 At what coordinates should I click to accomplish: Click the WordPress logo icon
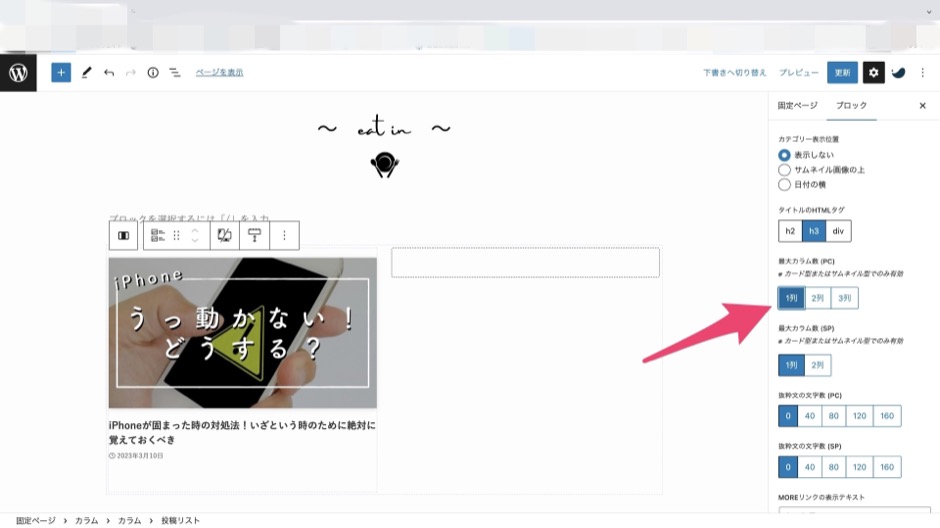[x=18, y=73]
